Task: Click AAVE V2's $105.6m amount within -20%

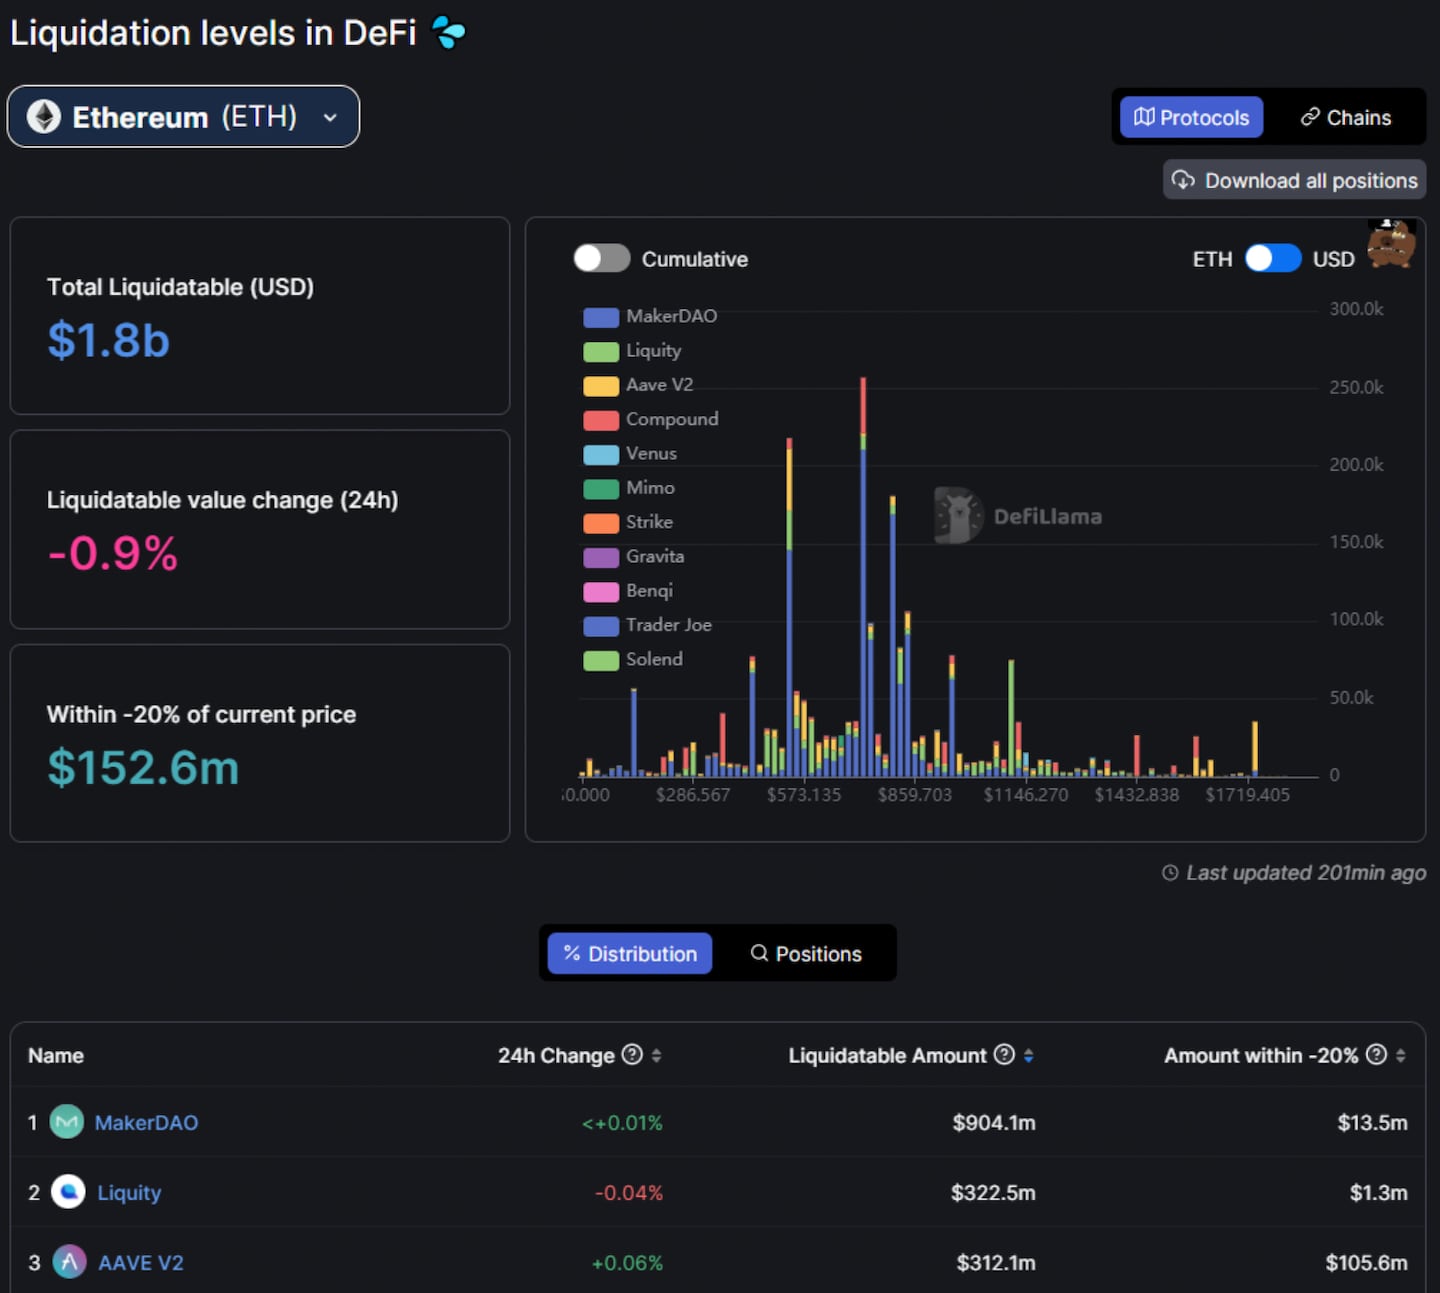Action: 1366,1262
